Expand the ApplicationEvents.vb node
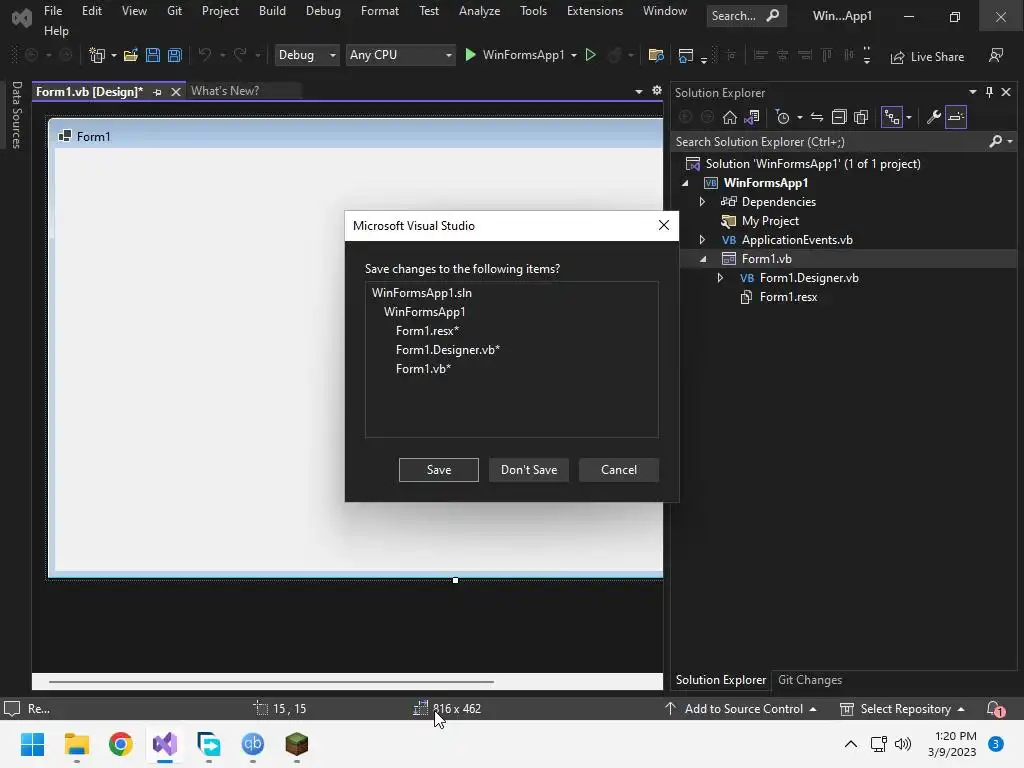Screen dimensions: 1024x768 (x=702, y=240)
